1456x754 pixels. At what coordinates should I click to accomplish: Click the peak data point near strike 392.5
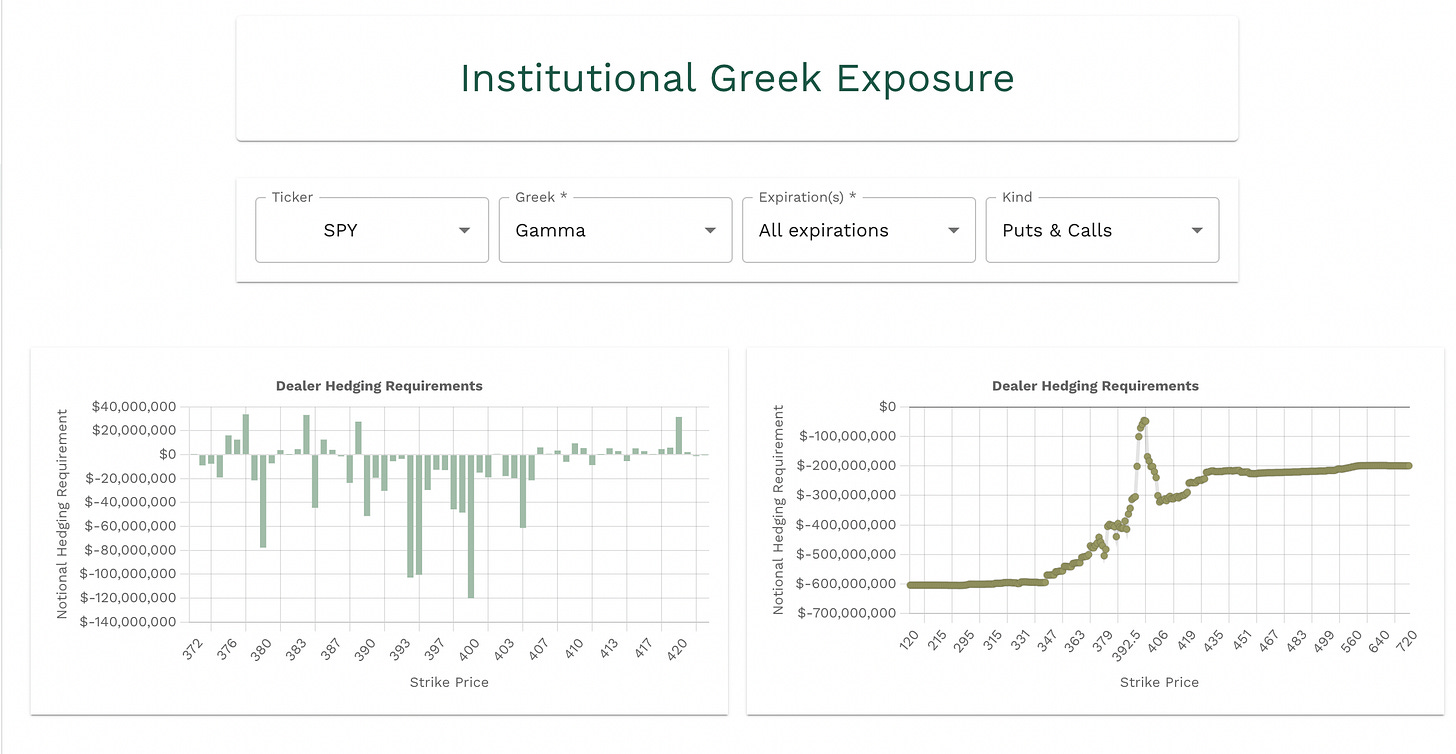coord(1145,421)
